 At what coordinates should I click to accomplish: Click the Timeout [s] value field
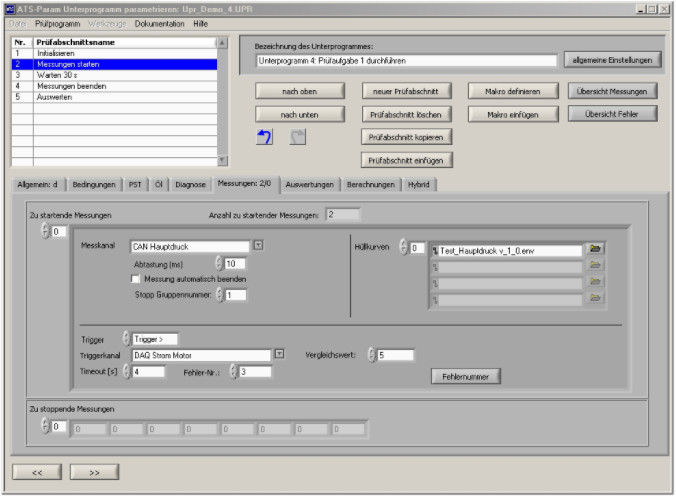click(149, 372)
